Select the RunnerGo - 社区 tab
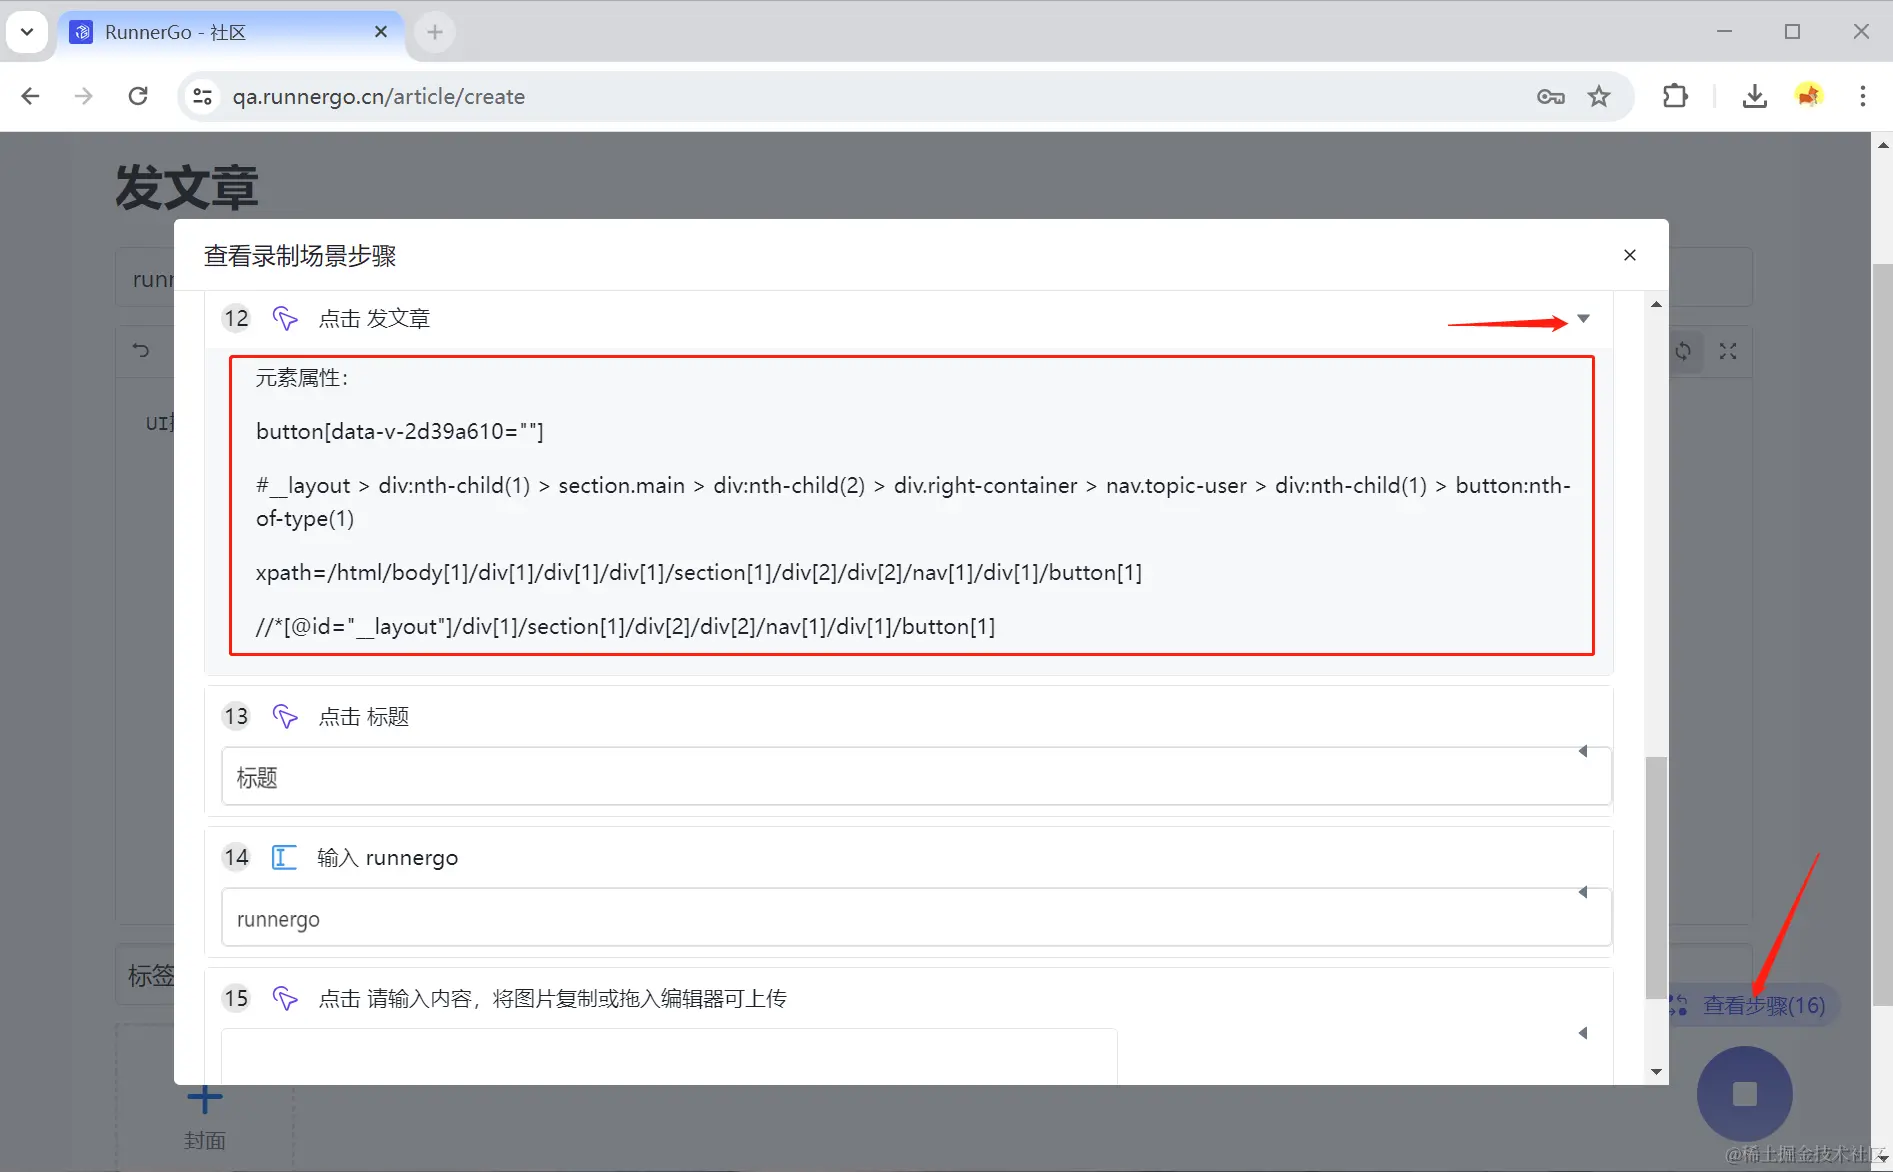This screenshot has height=1172, width=1893. (x=231, y=33)
